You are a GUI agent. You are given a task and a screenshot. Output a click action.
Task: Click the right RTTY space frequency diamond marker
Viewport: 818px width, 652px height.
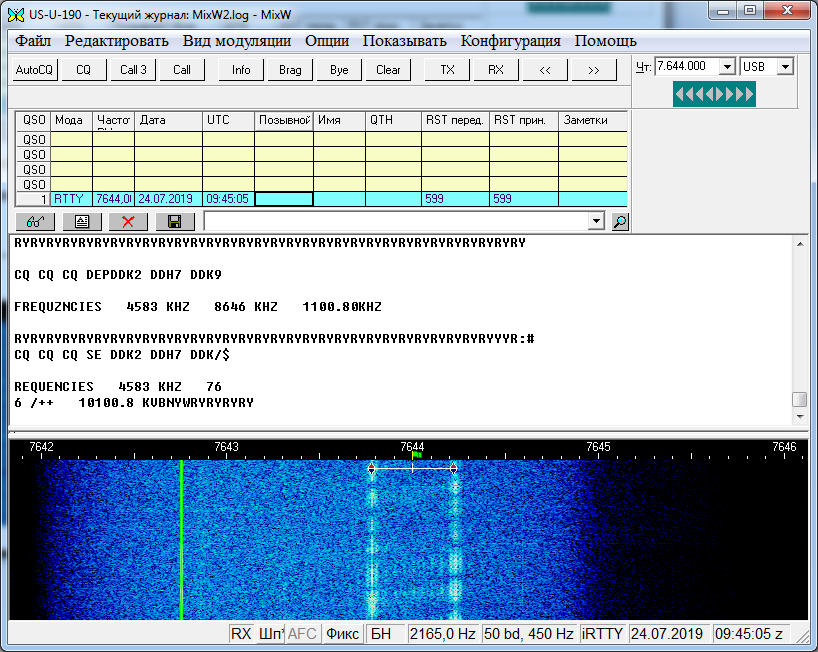coord(453,468)
